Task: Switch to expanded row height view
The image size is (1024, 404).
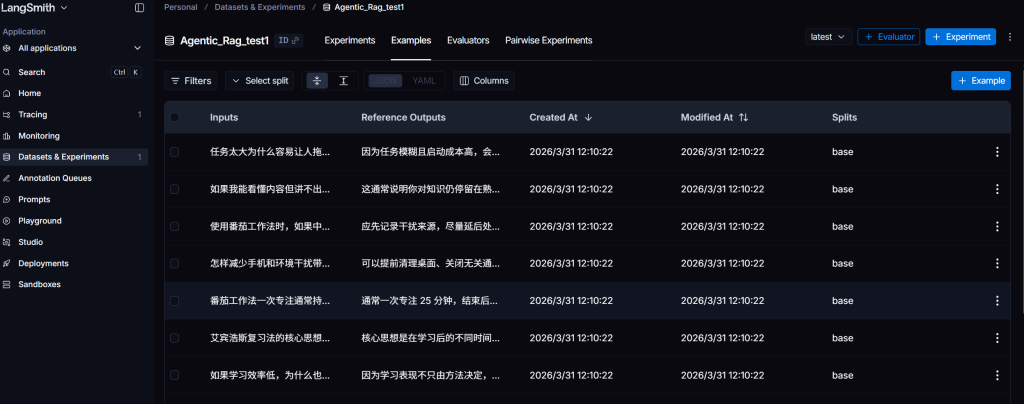Action: pyautogui.click(x=344, y=81)
